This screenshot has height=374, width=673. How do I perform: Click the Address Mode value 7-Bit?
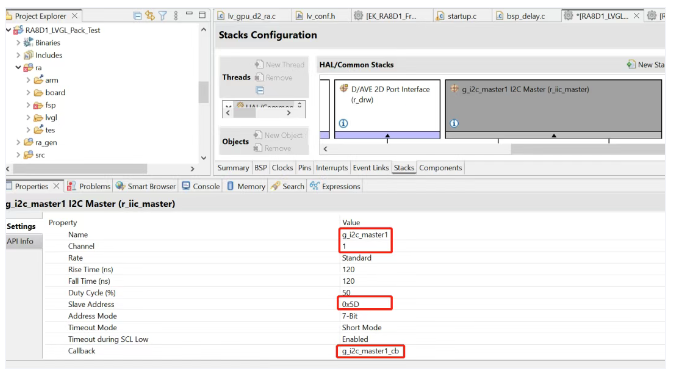[x=350, y=316]
